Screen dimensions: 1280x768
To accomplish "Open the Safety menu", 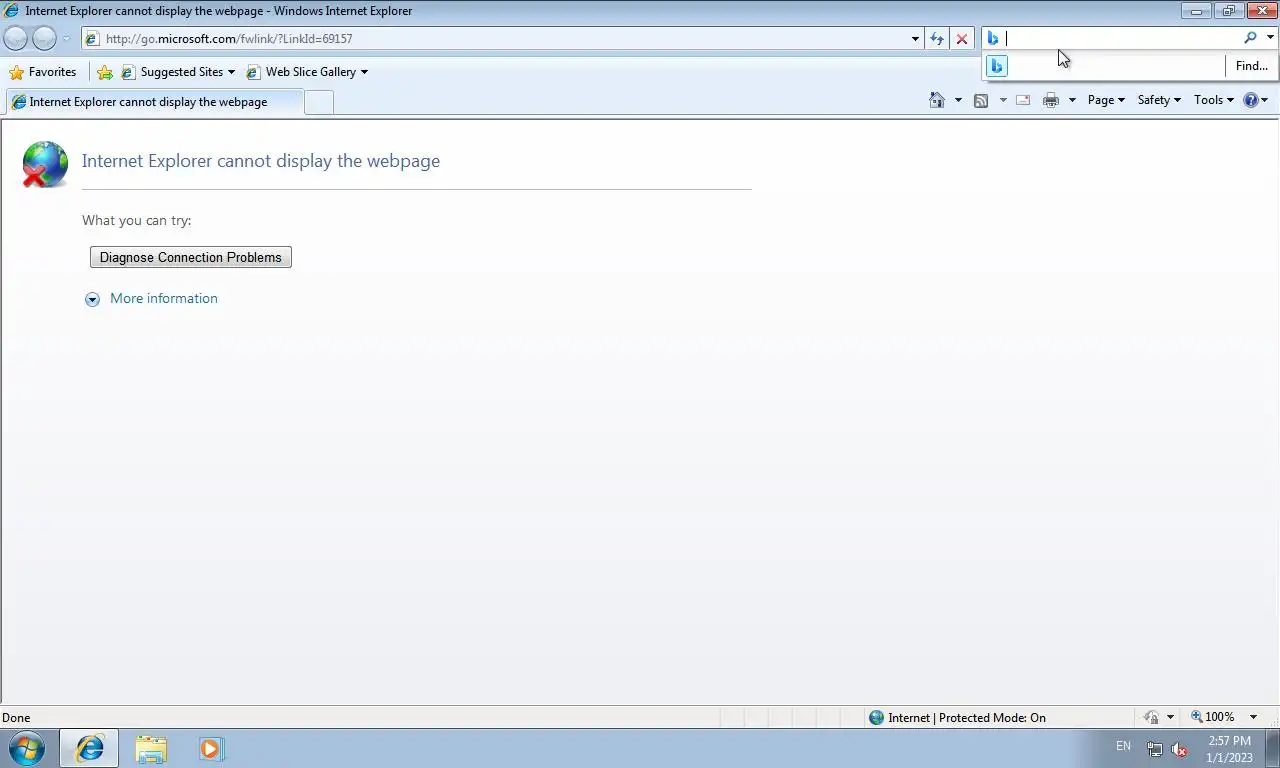I will point(1159,100).
